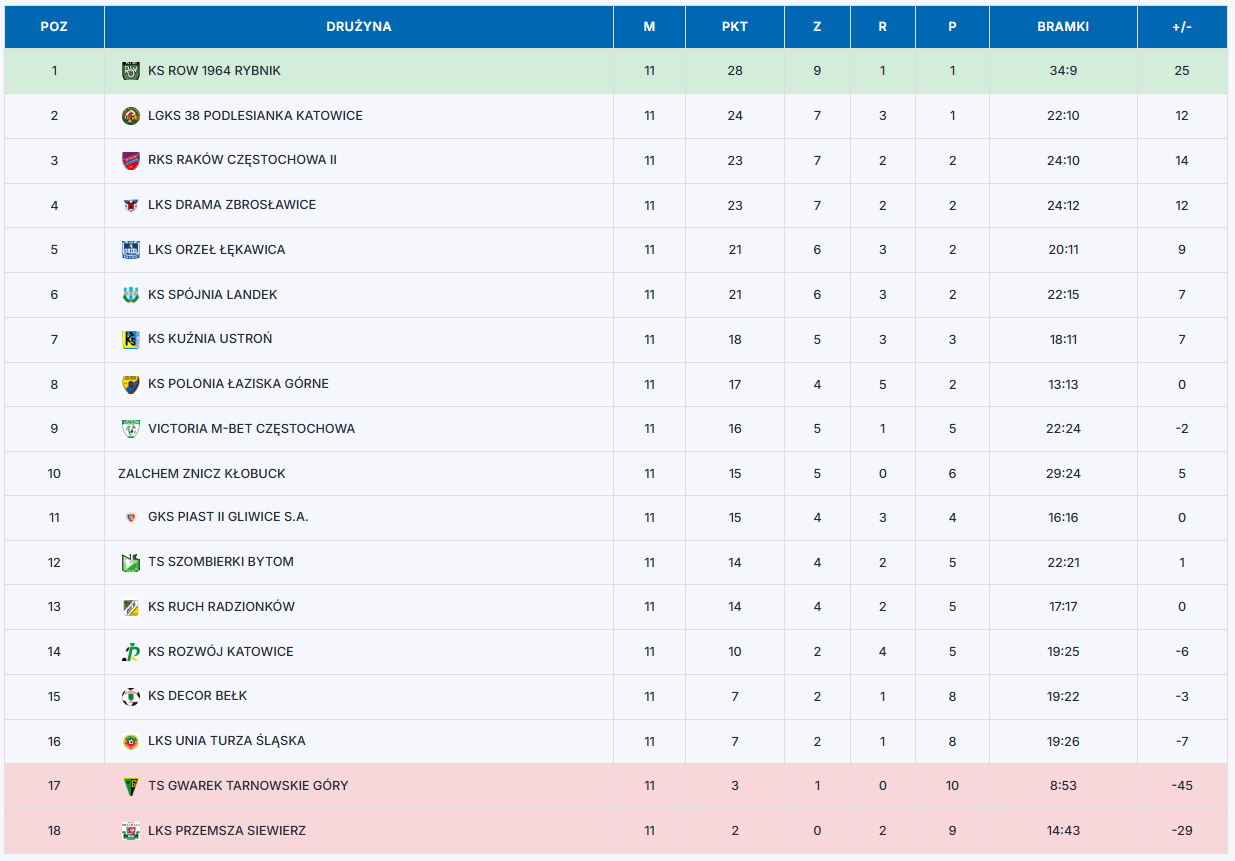Open LKS Przemsza Siewierz team page
The height and width of the screenshot is (861, 1235).
[x=226, y=831]
